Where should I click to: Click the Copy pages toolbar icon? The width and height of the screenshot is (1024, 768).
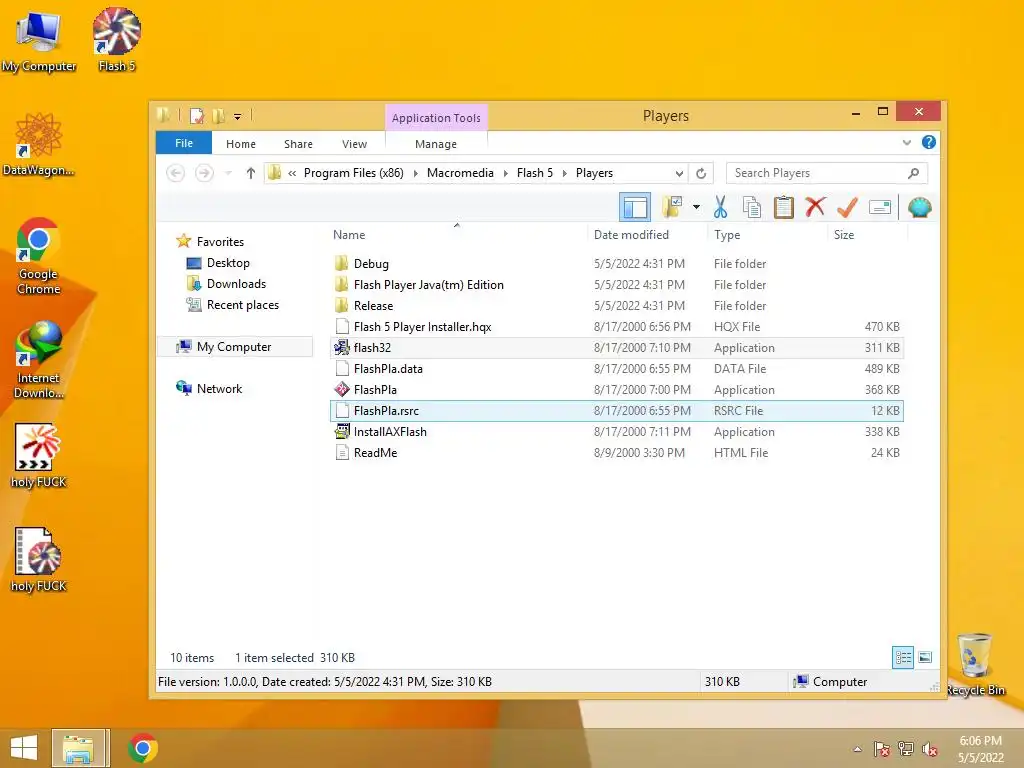[x=752, y=208]
